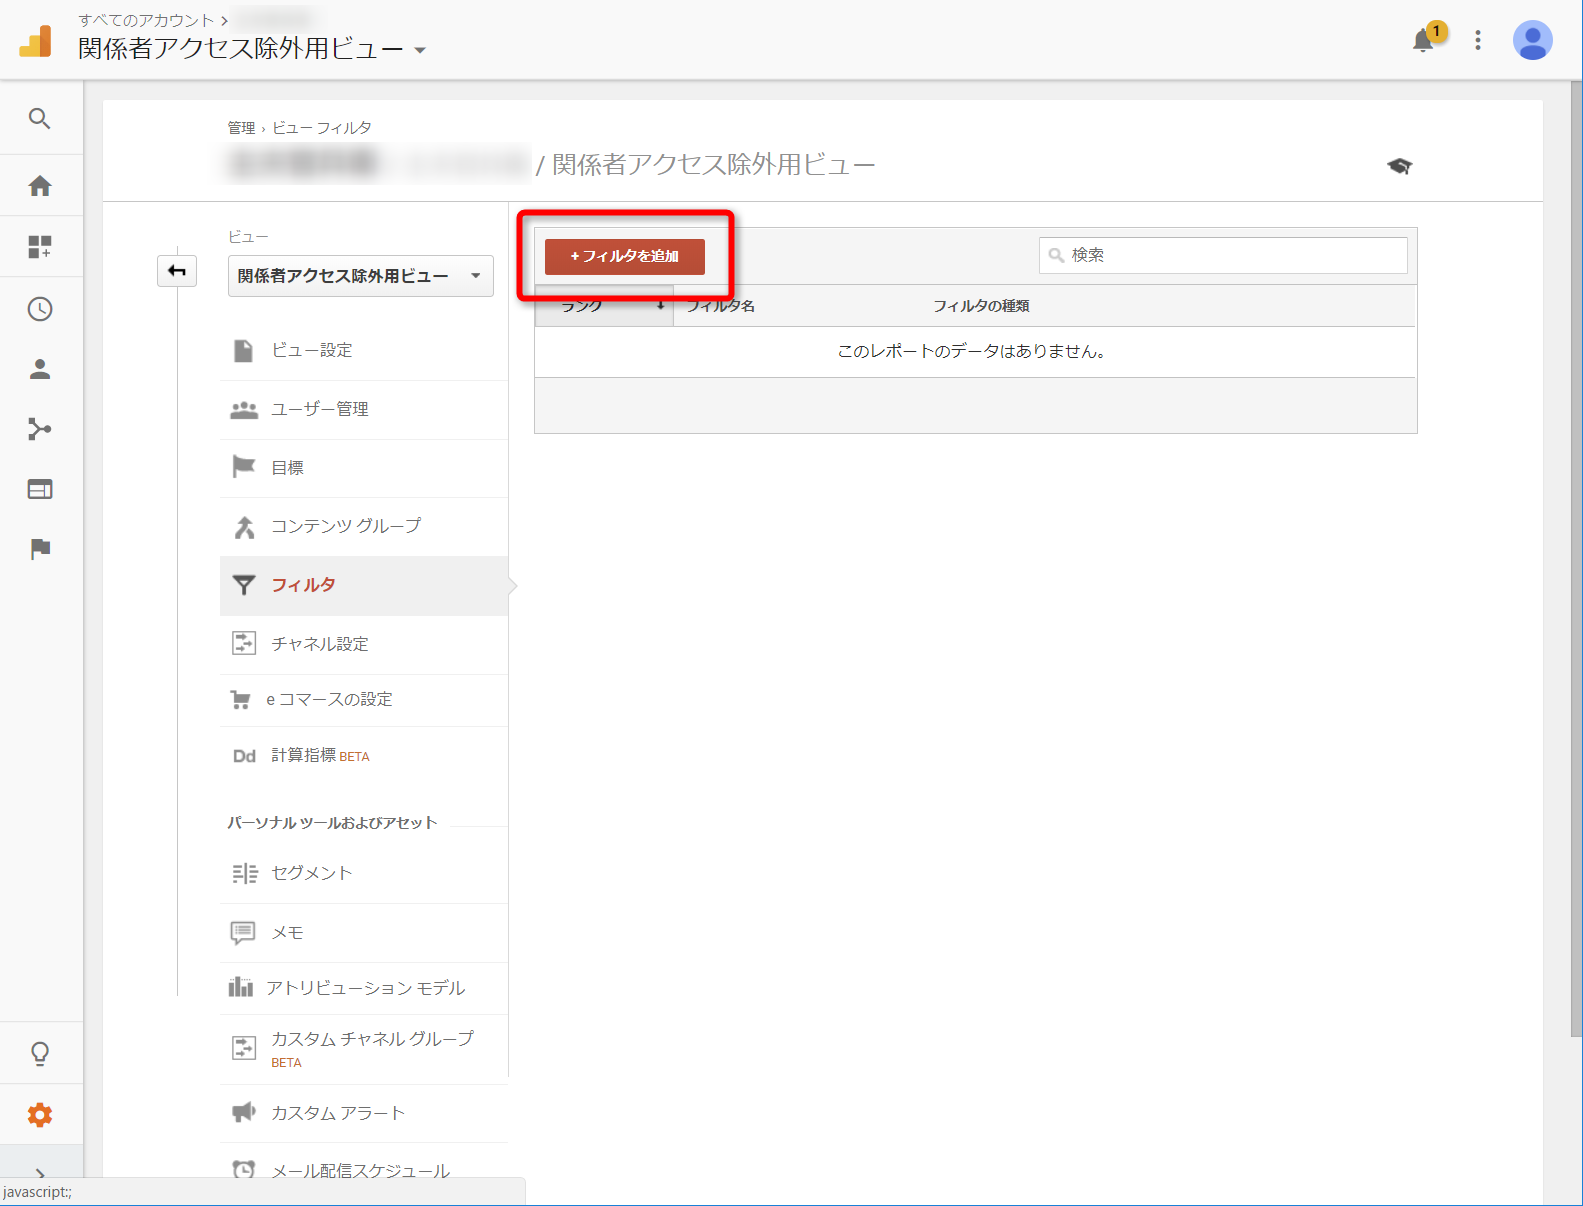
Task: Select ビュー設定 in admin menu
Action: (x=312, y=350)
